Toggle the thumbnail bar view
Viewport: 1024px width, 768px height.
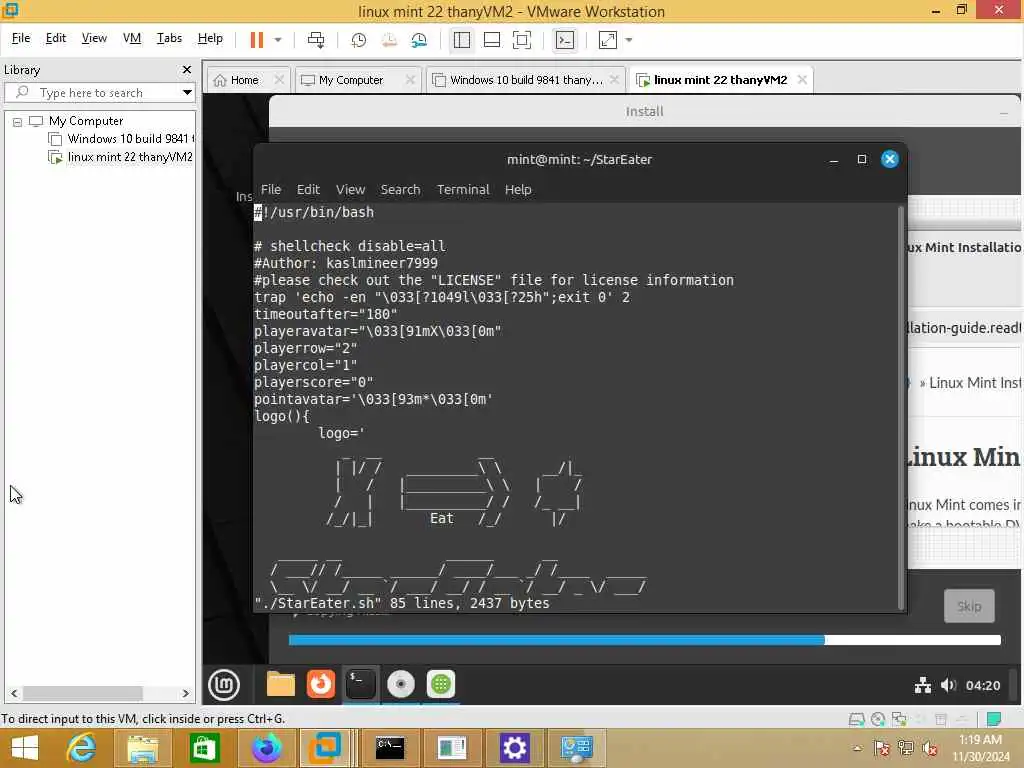coord(492,40)
